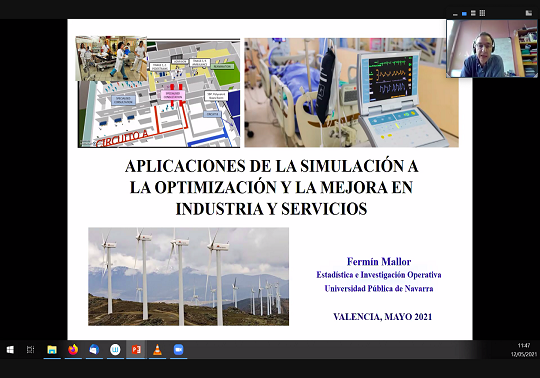The image size is (540, 378).
Task: Switch to the Zoom meeting app
Action: click(x=178, y=350)
